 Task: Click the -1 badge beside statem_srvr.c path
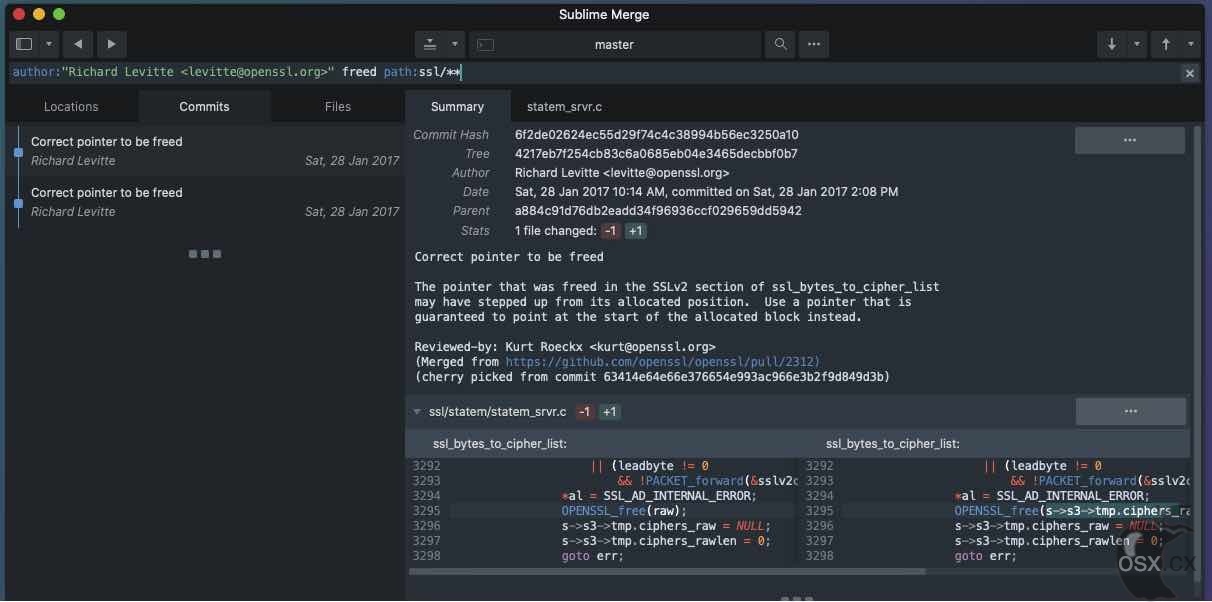click(584, 411)
